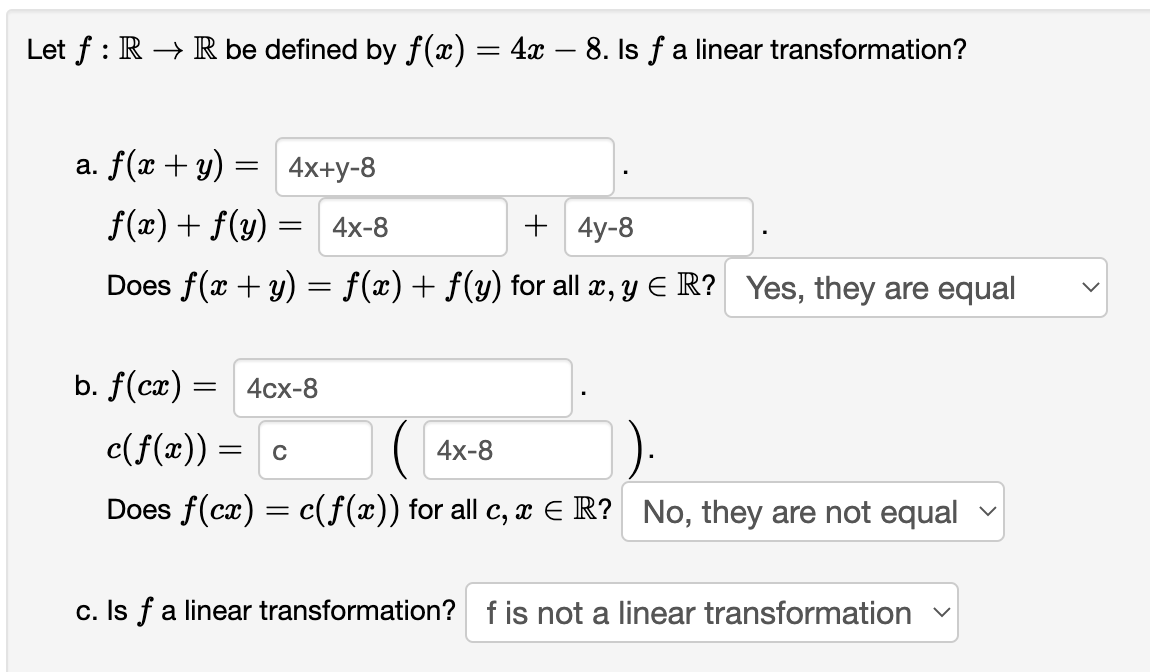1150x672 pixels.
Task: Edit the coefficient box before the parentheses
Action: click(314, 450)
